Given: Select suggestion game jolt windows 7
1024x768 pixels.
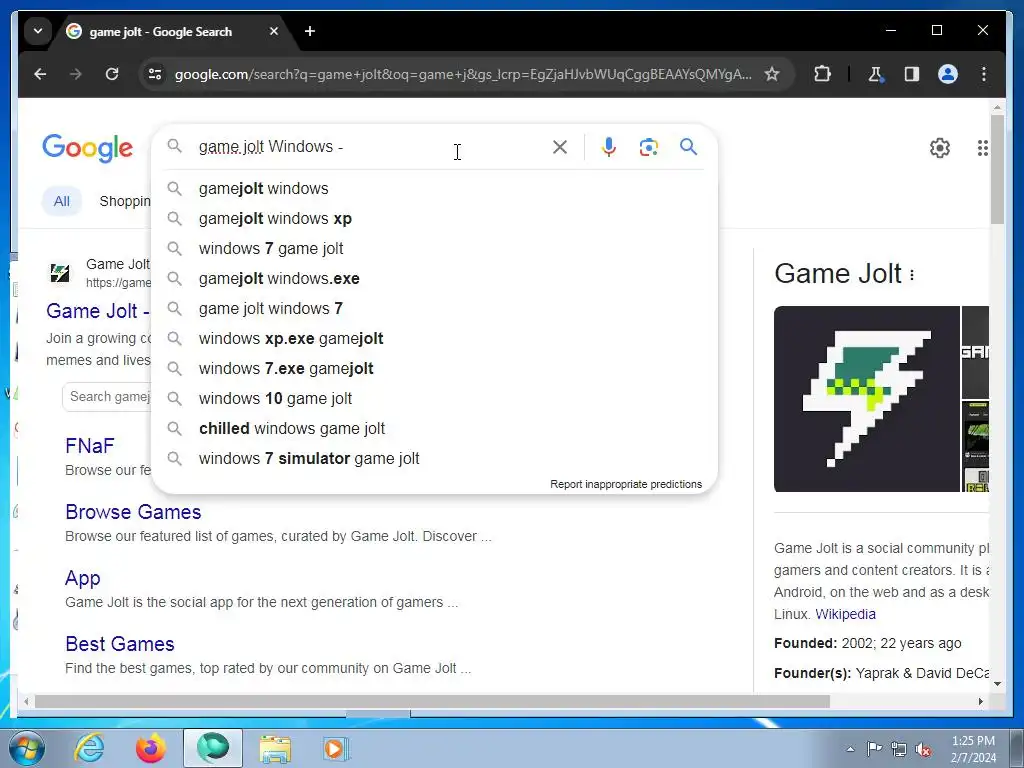Looking at the screenshot, I should tap(434, 309).
